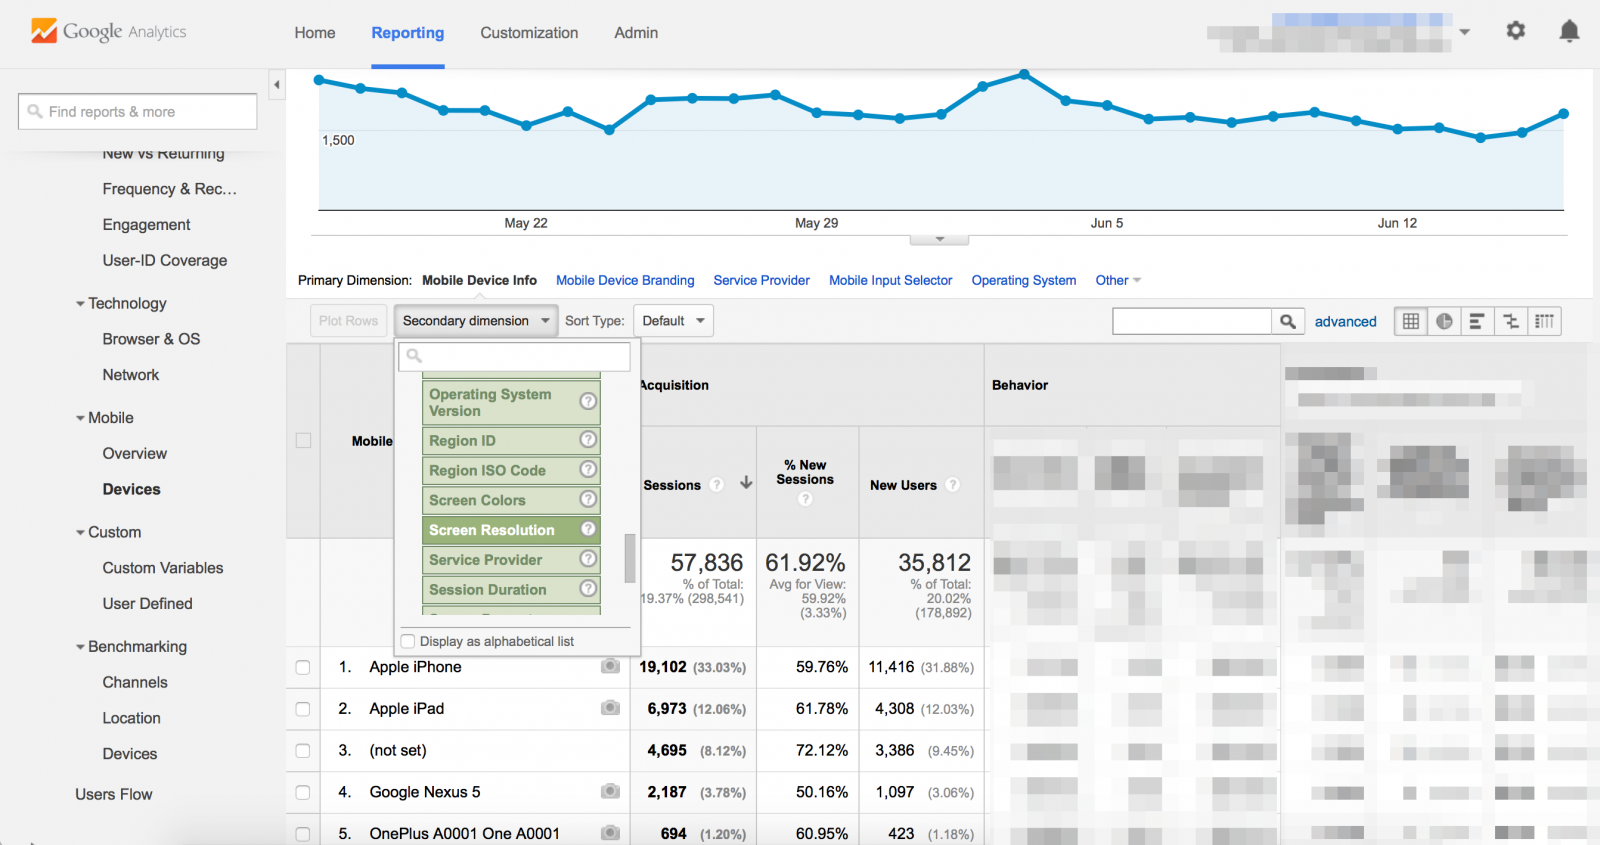1600x845 pixels.
Task: Switch to Performance bar view icon
Action: tap(1477, 321)
